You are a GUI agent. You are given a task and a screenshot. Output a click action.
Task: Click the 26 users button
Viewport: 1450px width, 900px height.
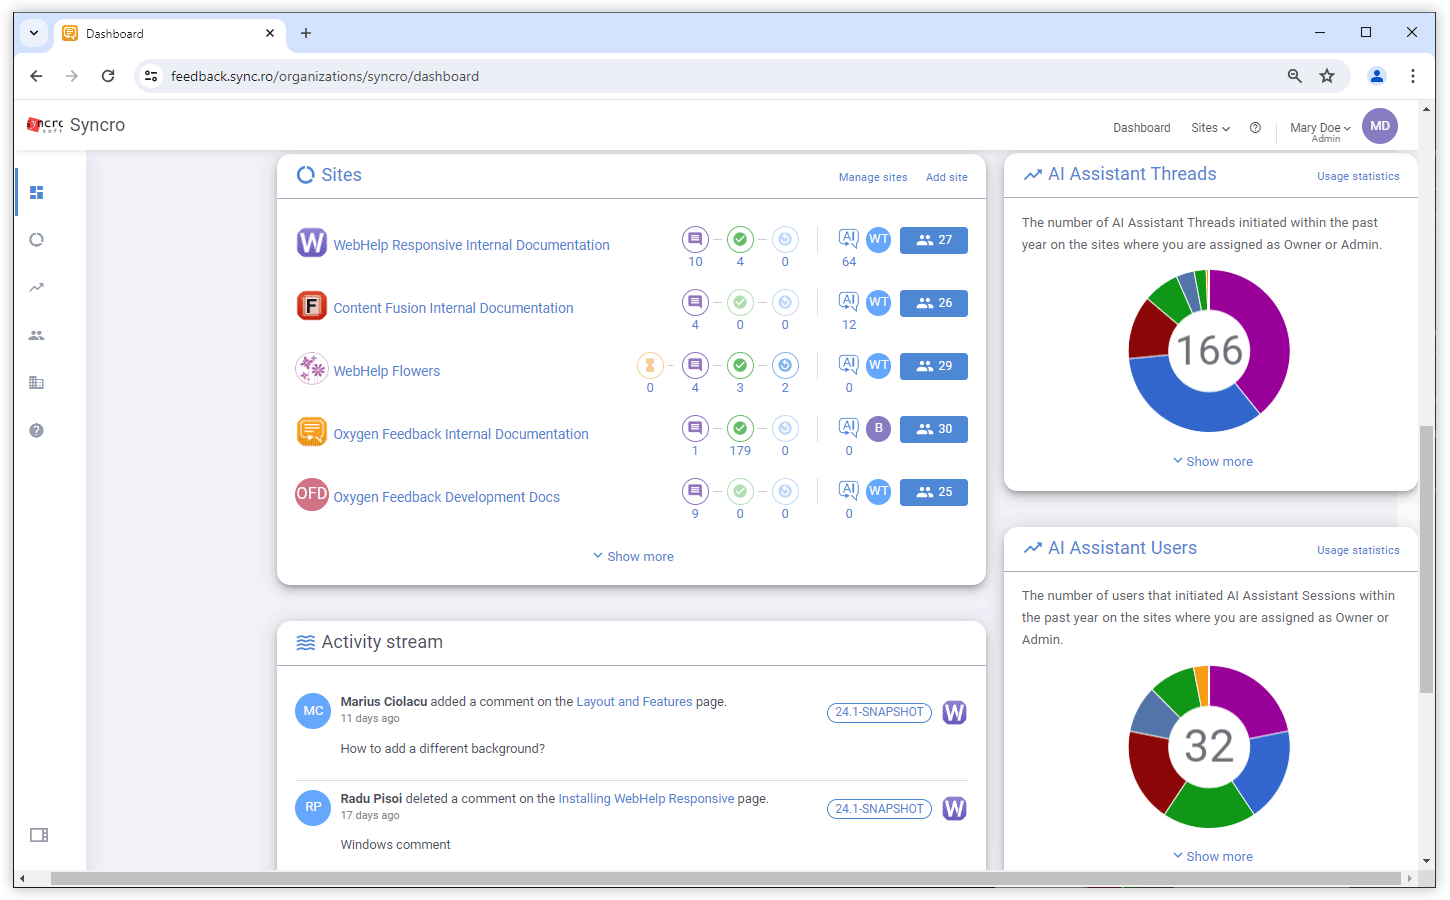934,303
